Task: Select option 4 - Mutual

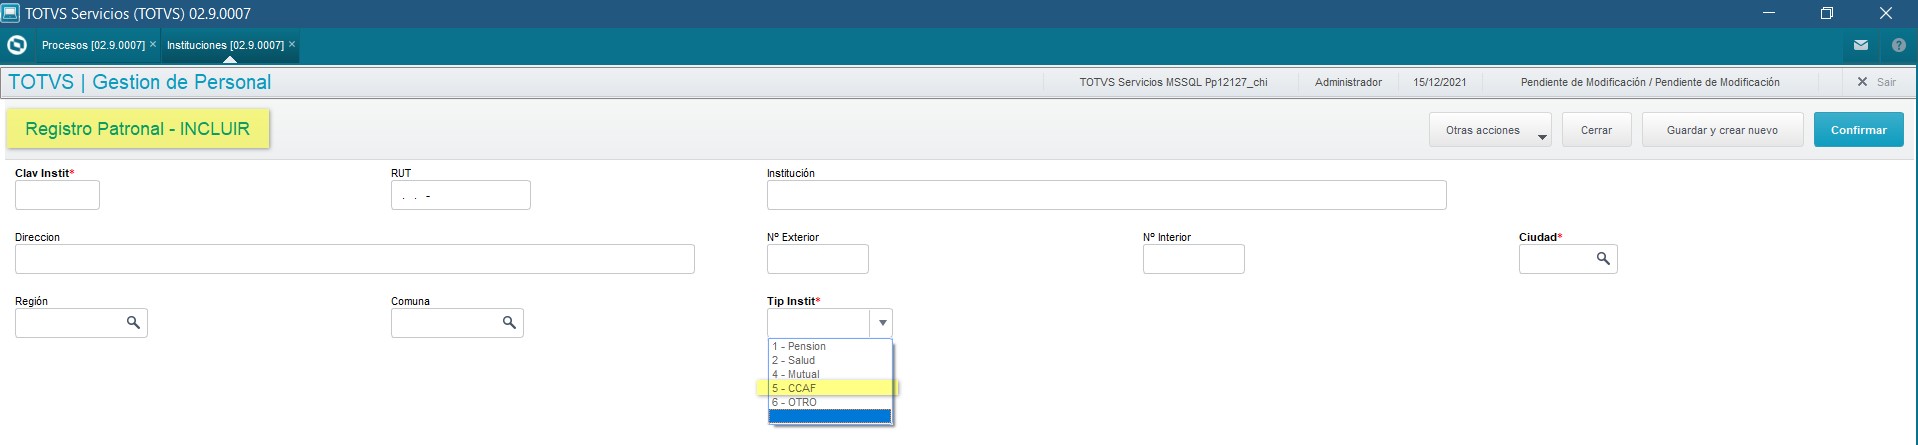Action: coord(830,374)
